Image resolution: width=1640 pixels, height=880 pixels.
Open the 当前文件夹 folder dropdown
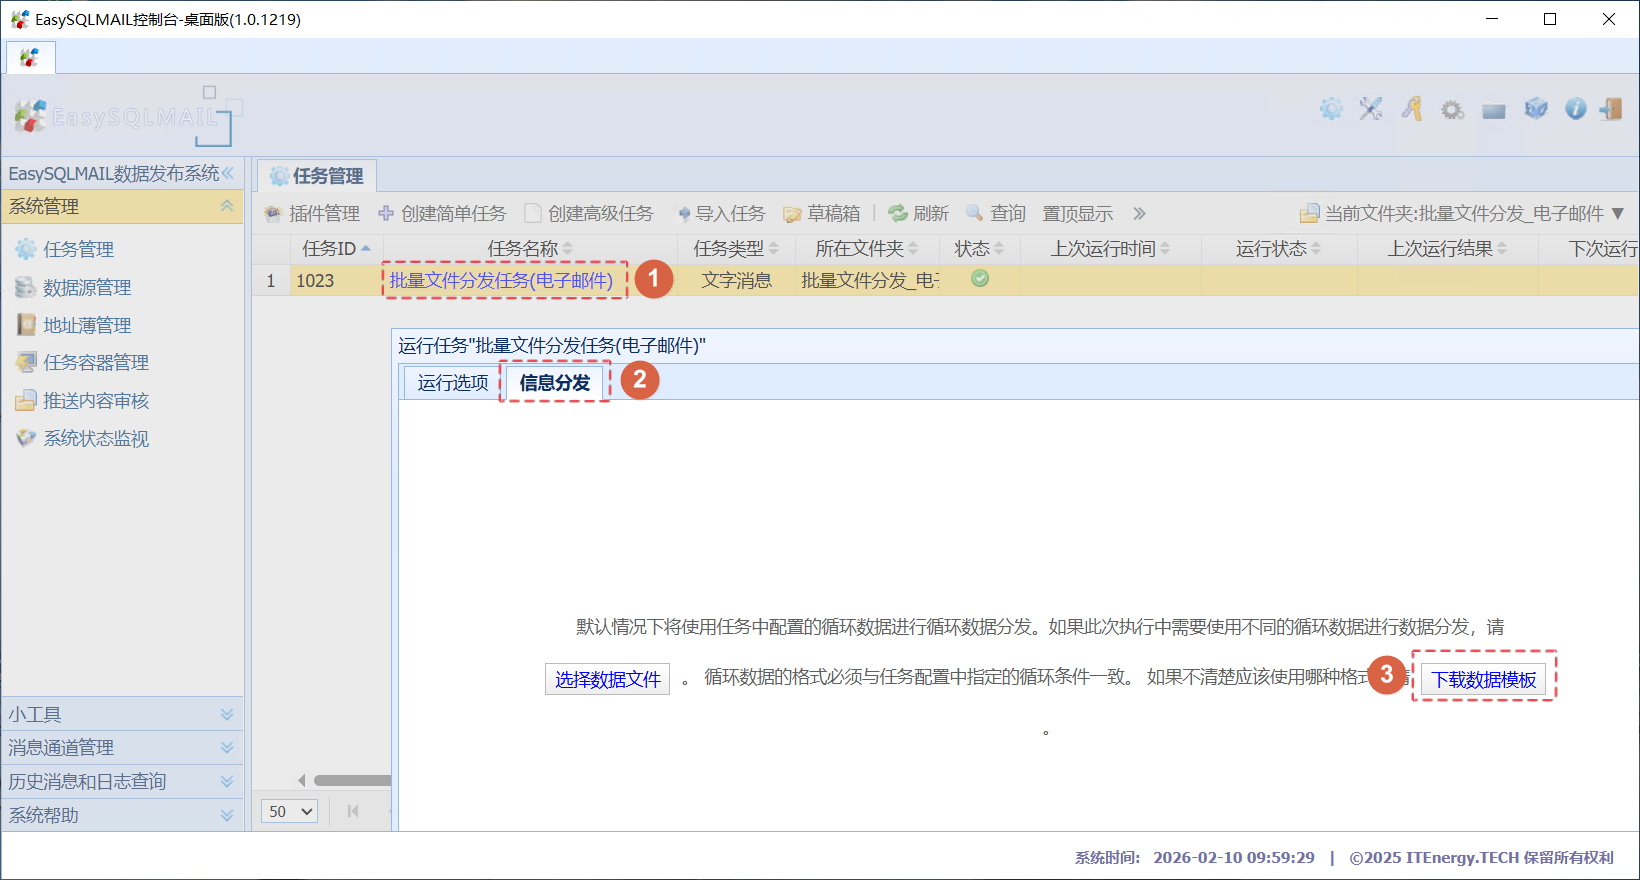pyautogui.click(x=1461, y=213)
